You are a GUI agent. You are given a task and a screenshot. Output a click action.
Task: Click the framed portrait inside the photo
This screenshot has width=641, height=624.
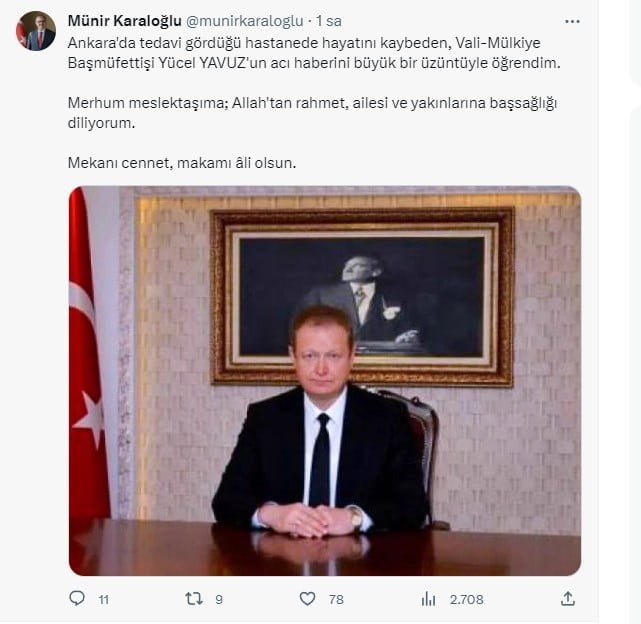pyautogui.click(x=362, y=296)
